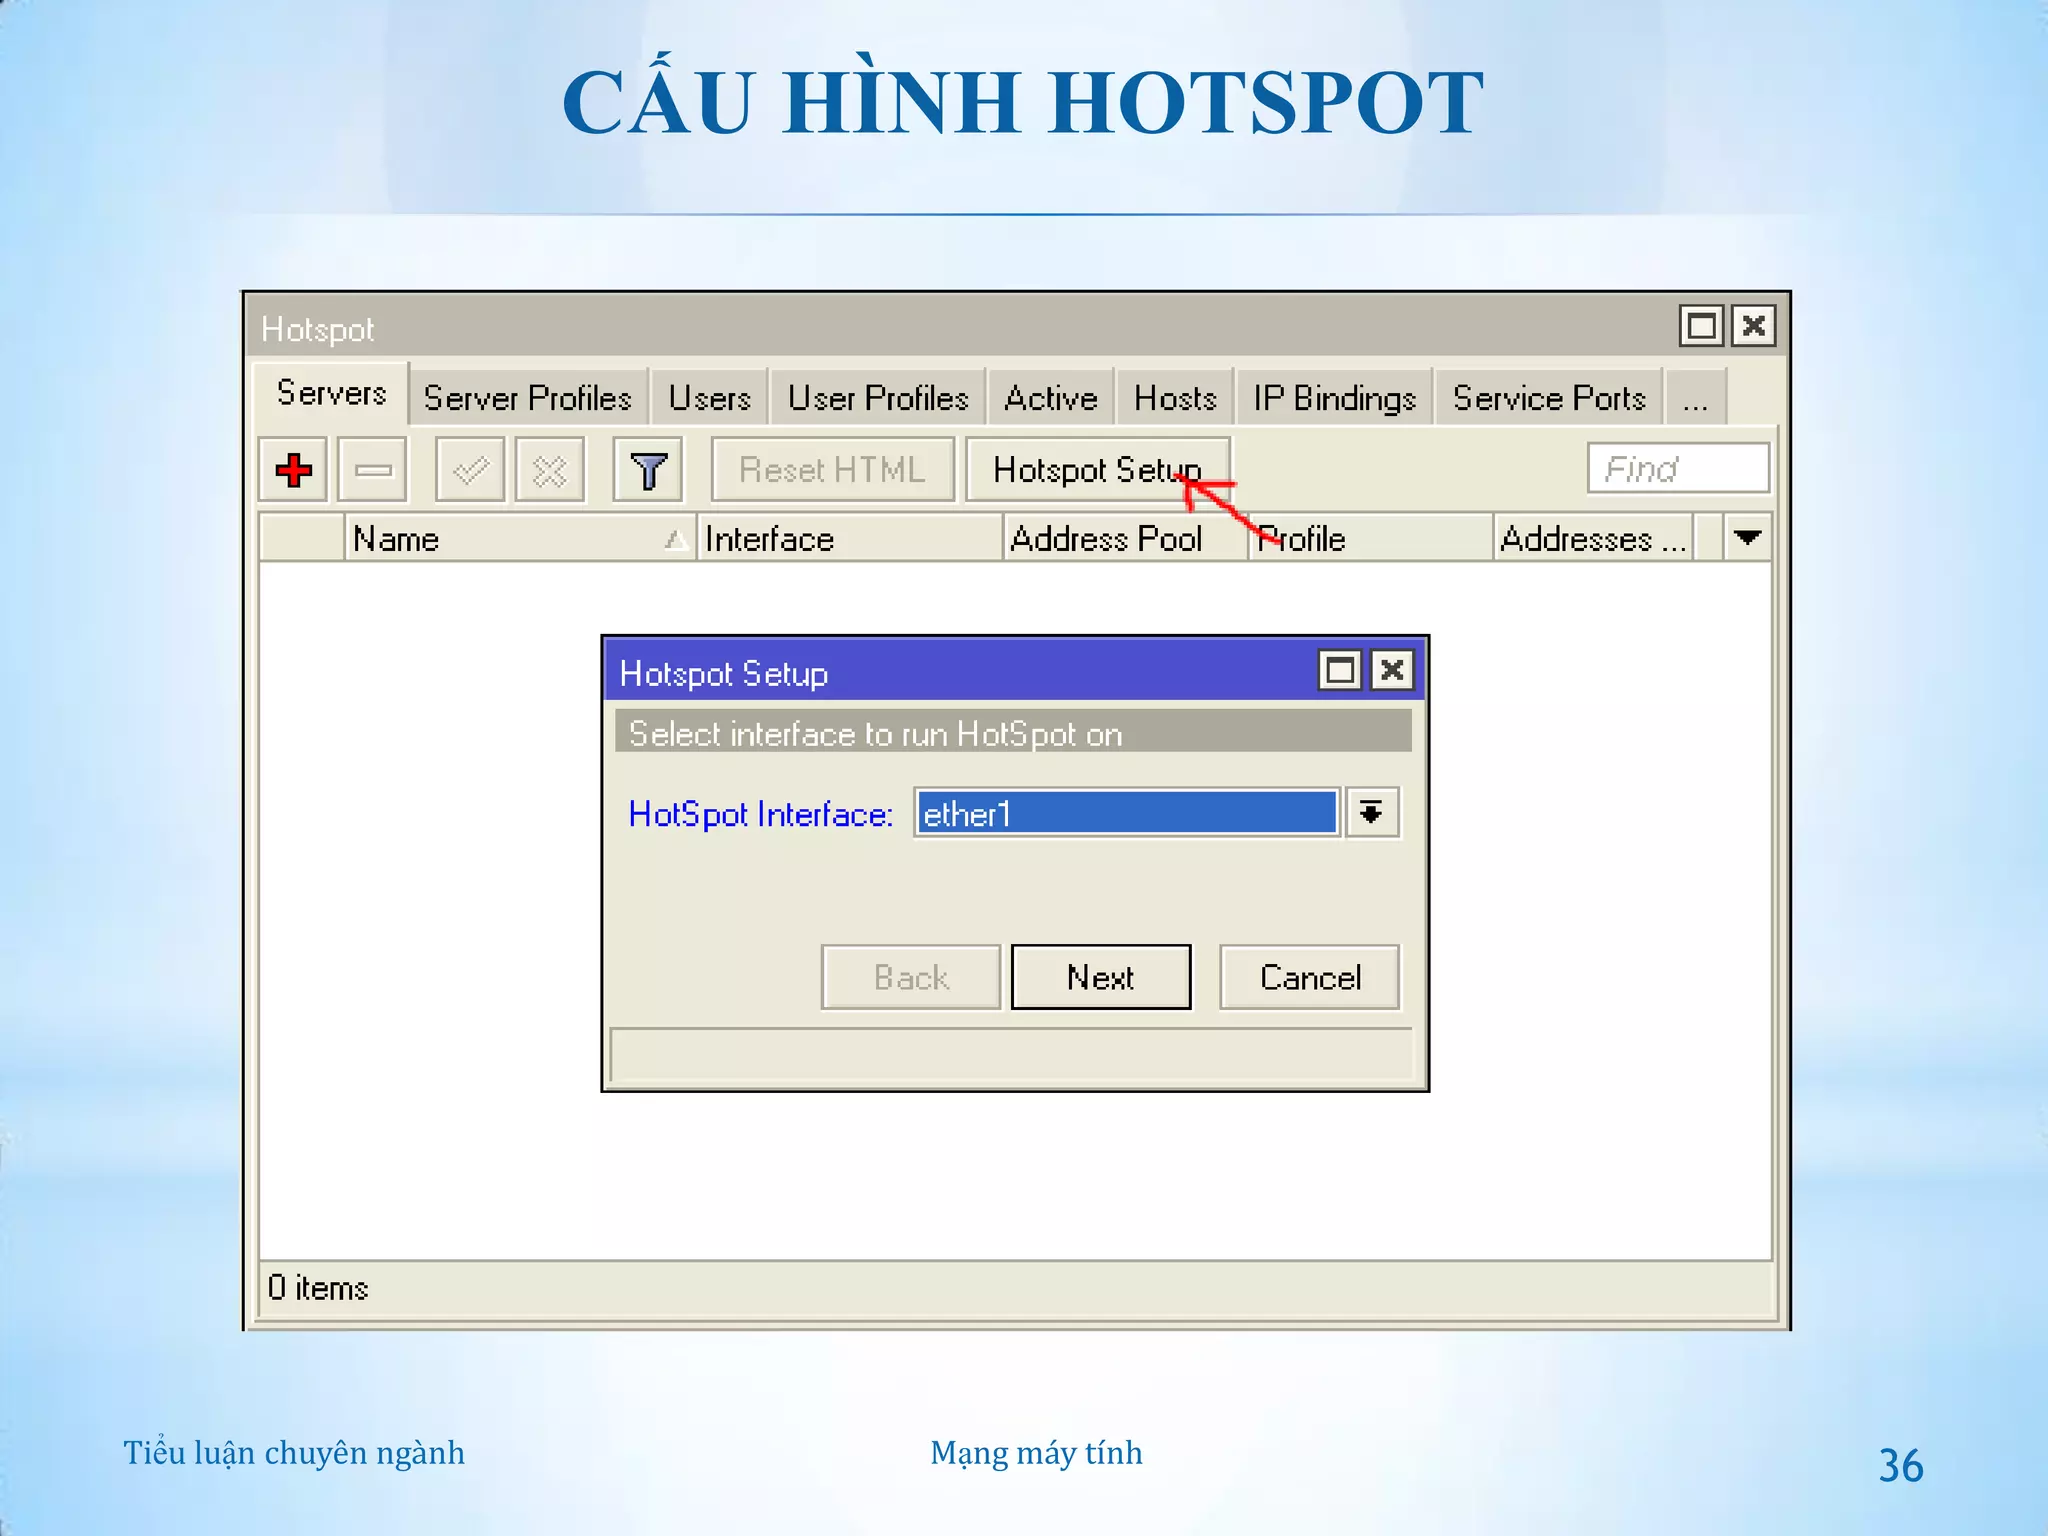Click 'Select interface to run HotSpot on' text
Viewport: 2048px width, 1536px height.
coord(875,734)
